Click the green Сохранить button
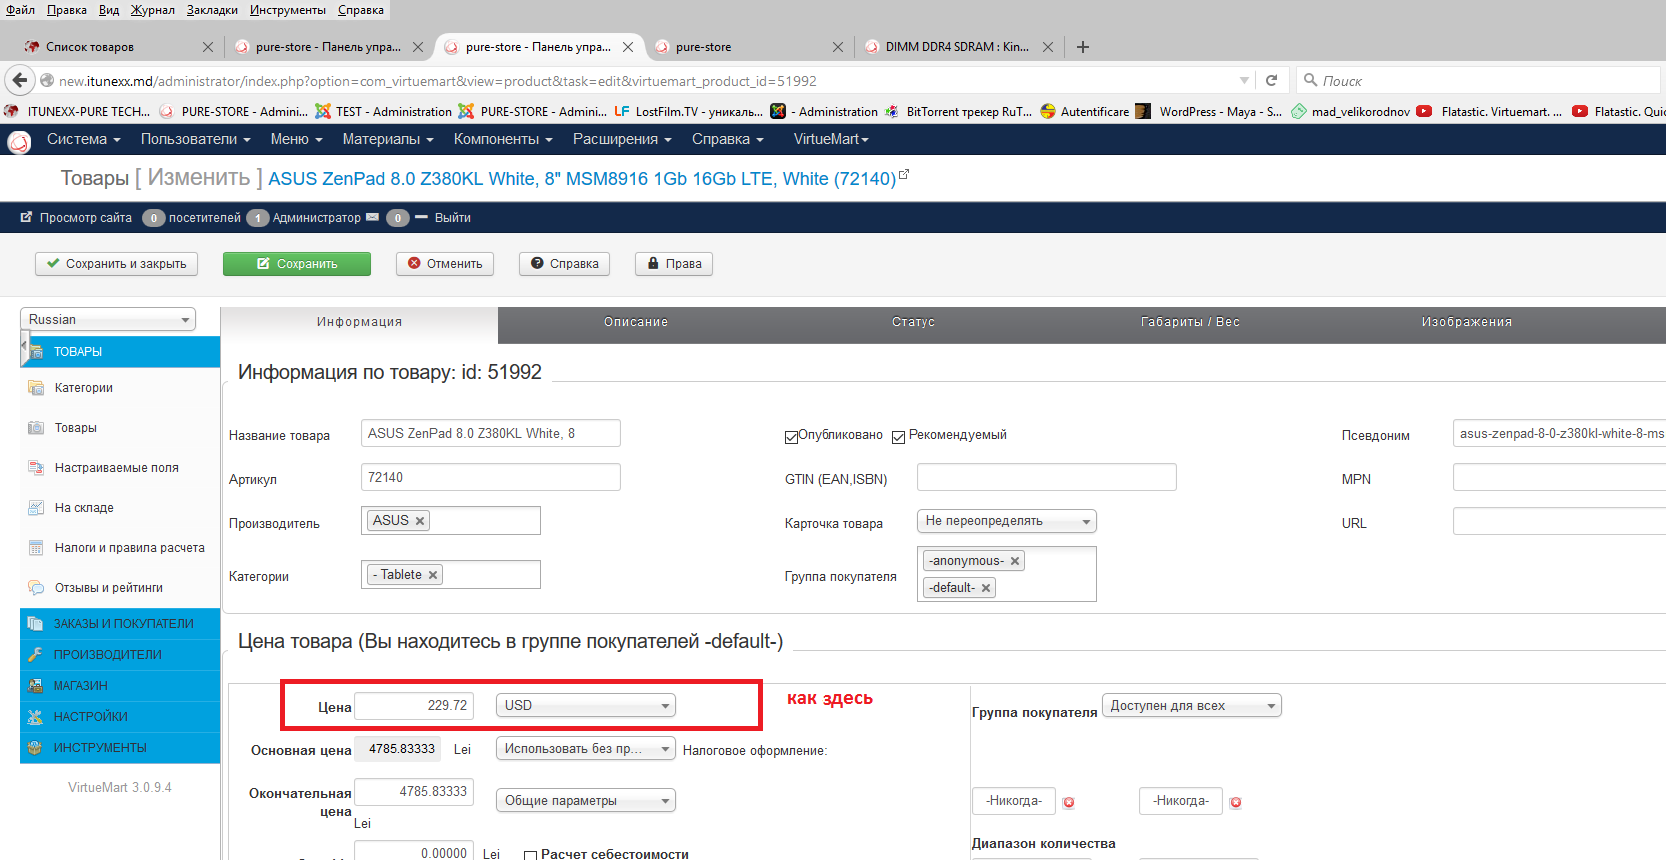Viewport: 1666px width, 860px height. coord(297,264)
